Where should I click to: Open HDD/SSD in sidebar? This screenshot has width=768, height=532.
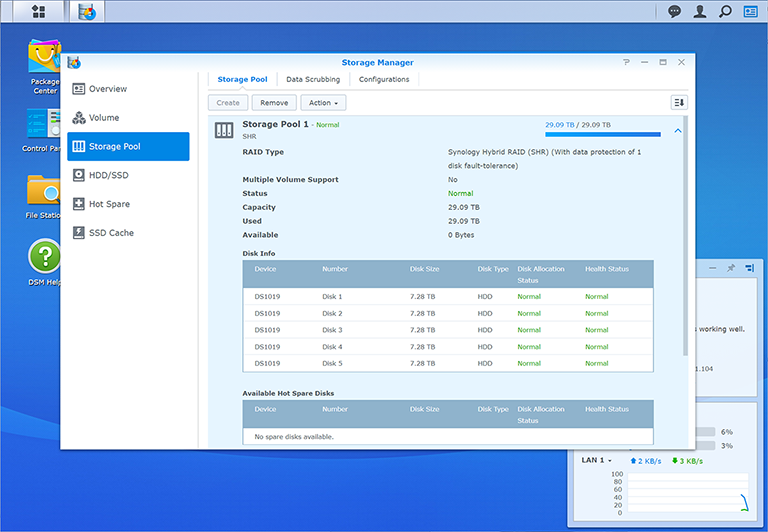pos(128,175)
